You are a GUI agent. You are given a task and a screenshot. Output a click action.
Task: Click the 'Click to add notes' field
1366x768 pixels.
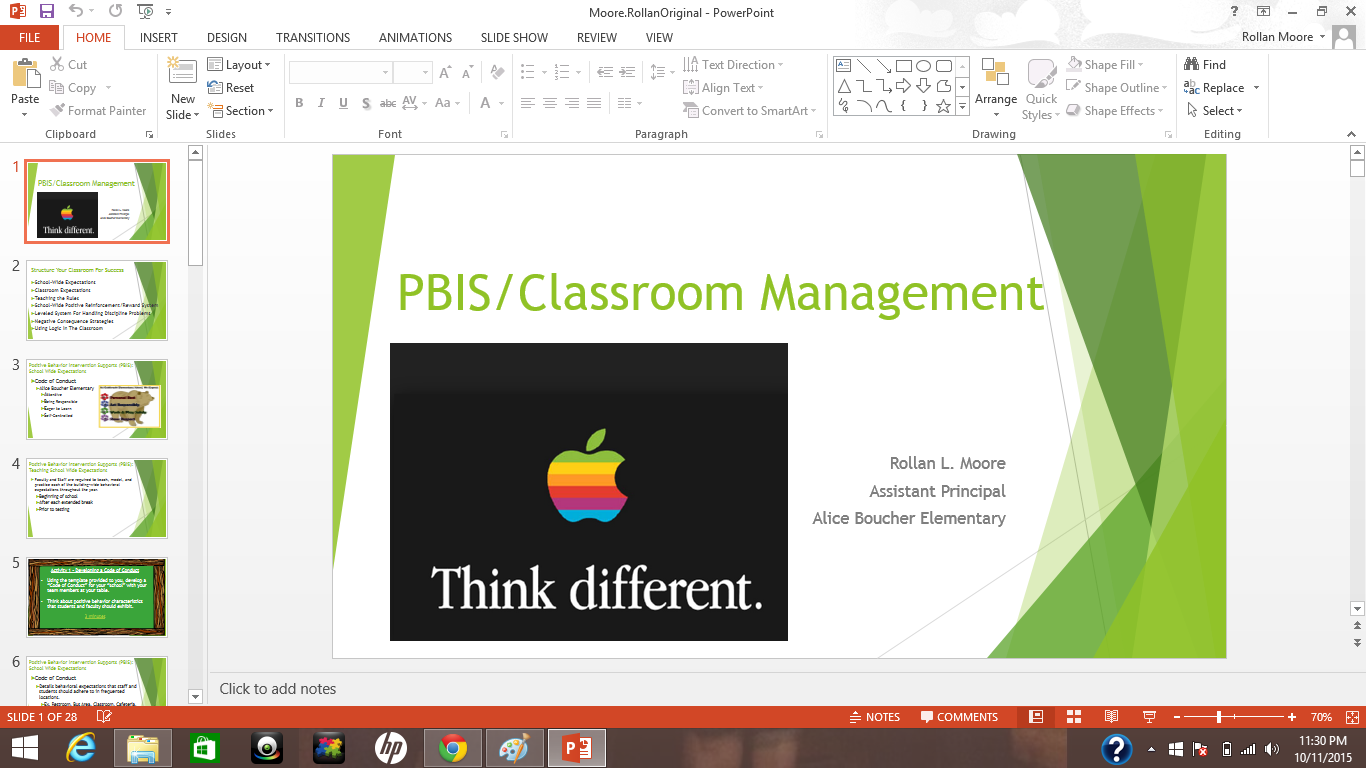(278, 689)
